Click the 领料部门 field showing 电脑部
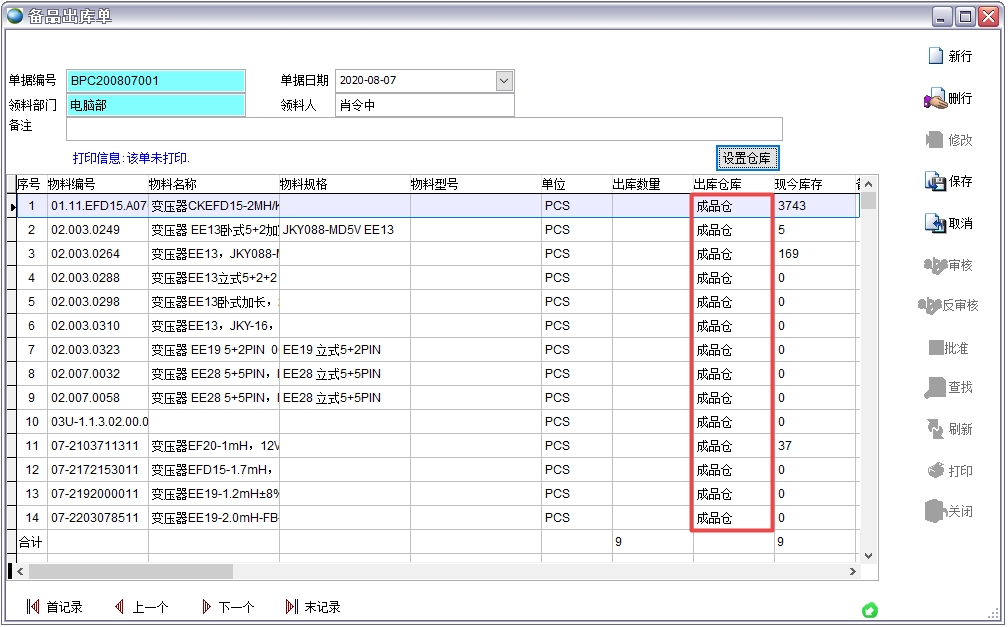Screen dimensions: 1008x627 (x=155, y=105)
